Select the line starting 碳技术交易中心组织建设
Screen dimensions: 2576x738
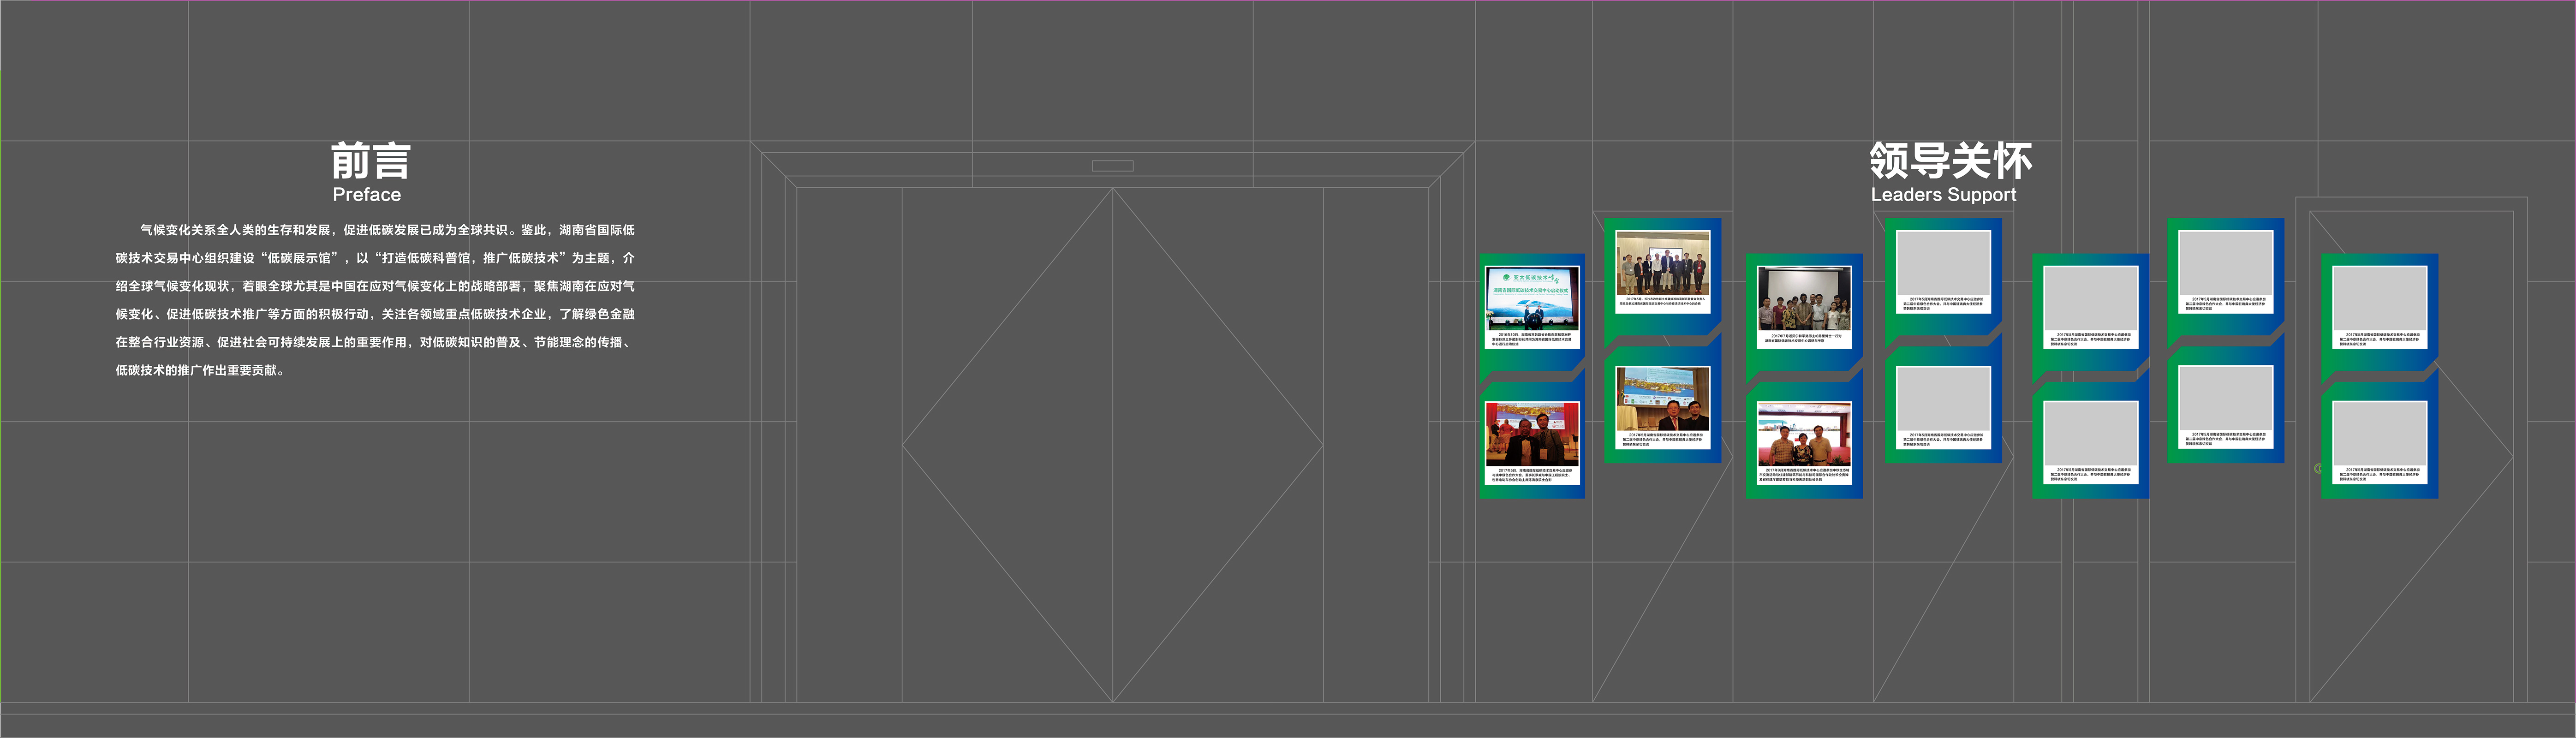[375, 258]
